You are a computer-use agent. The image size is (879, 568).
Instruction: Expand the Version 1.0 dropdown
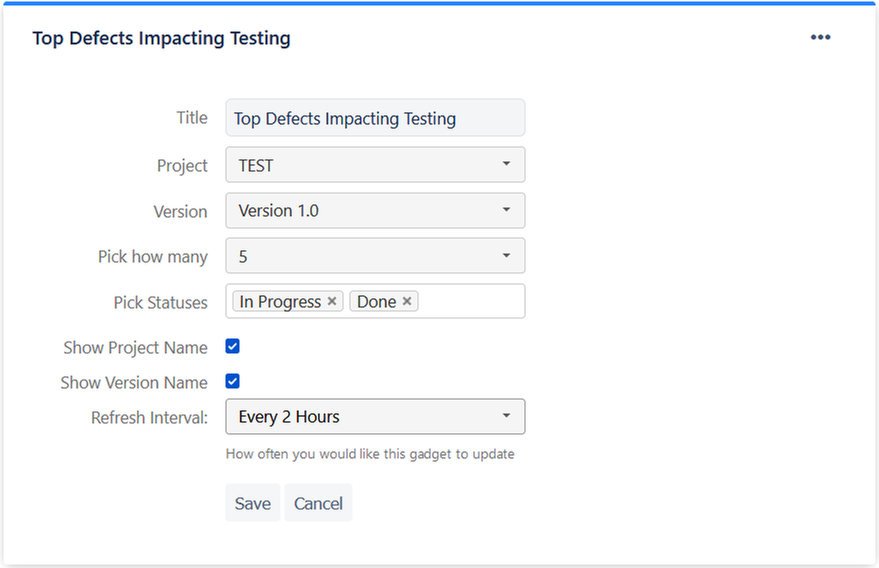360,211
